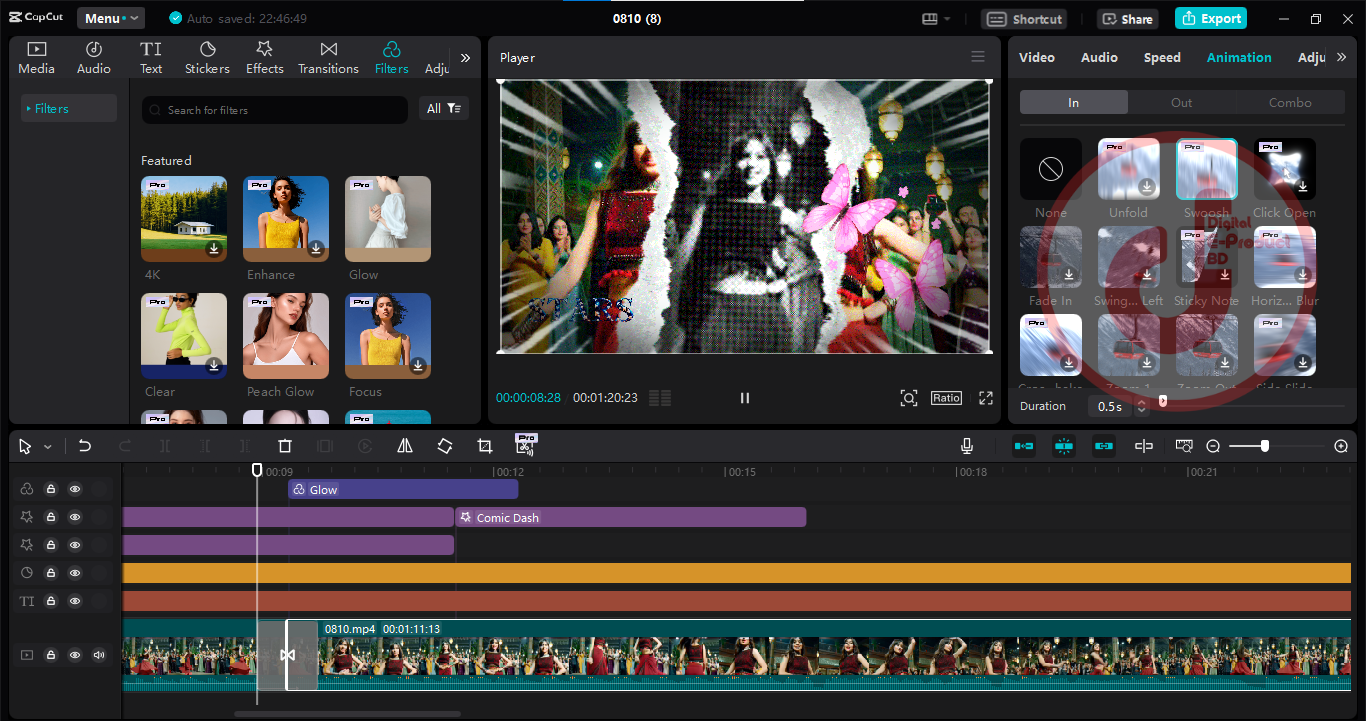Hide the Glow filter track

[75, 489]
